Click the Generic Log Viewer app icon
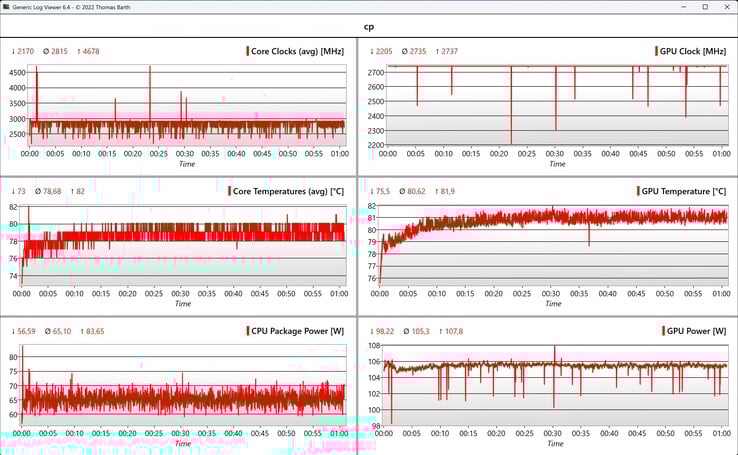This screenshot has height=455, width=738. (x=7, y=7)
